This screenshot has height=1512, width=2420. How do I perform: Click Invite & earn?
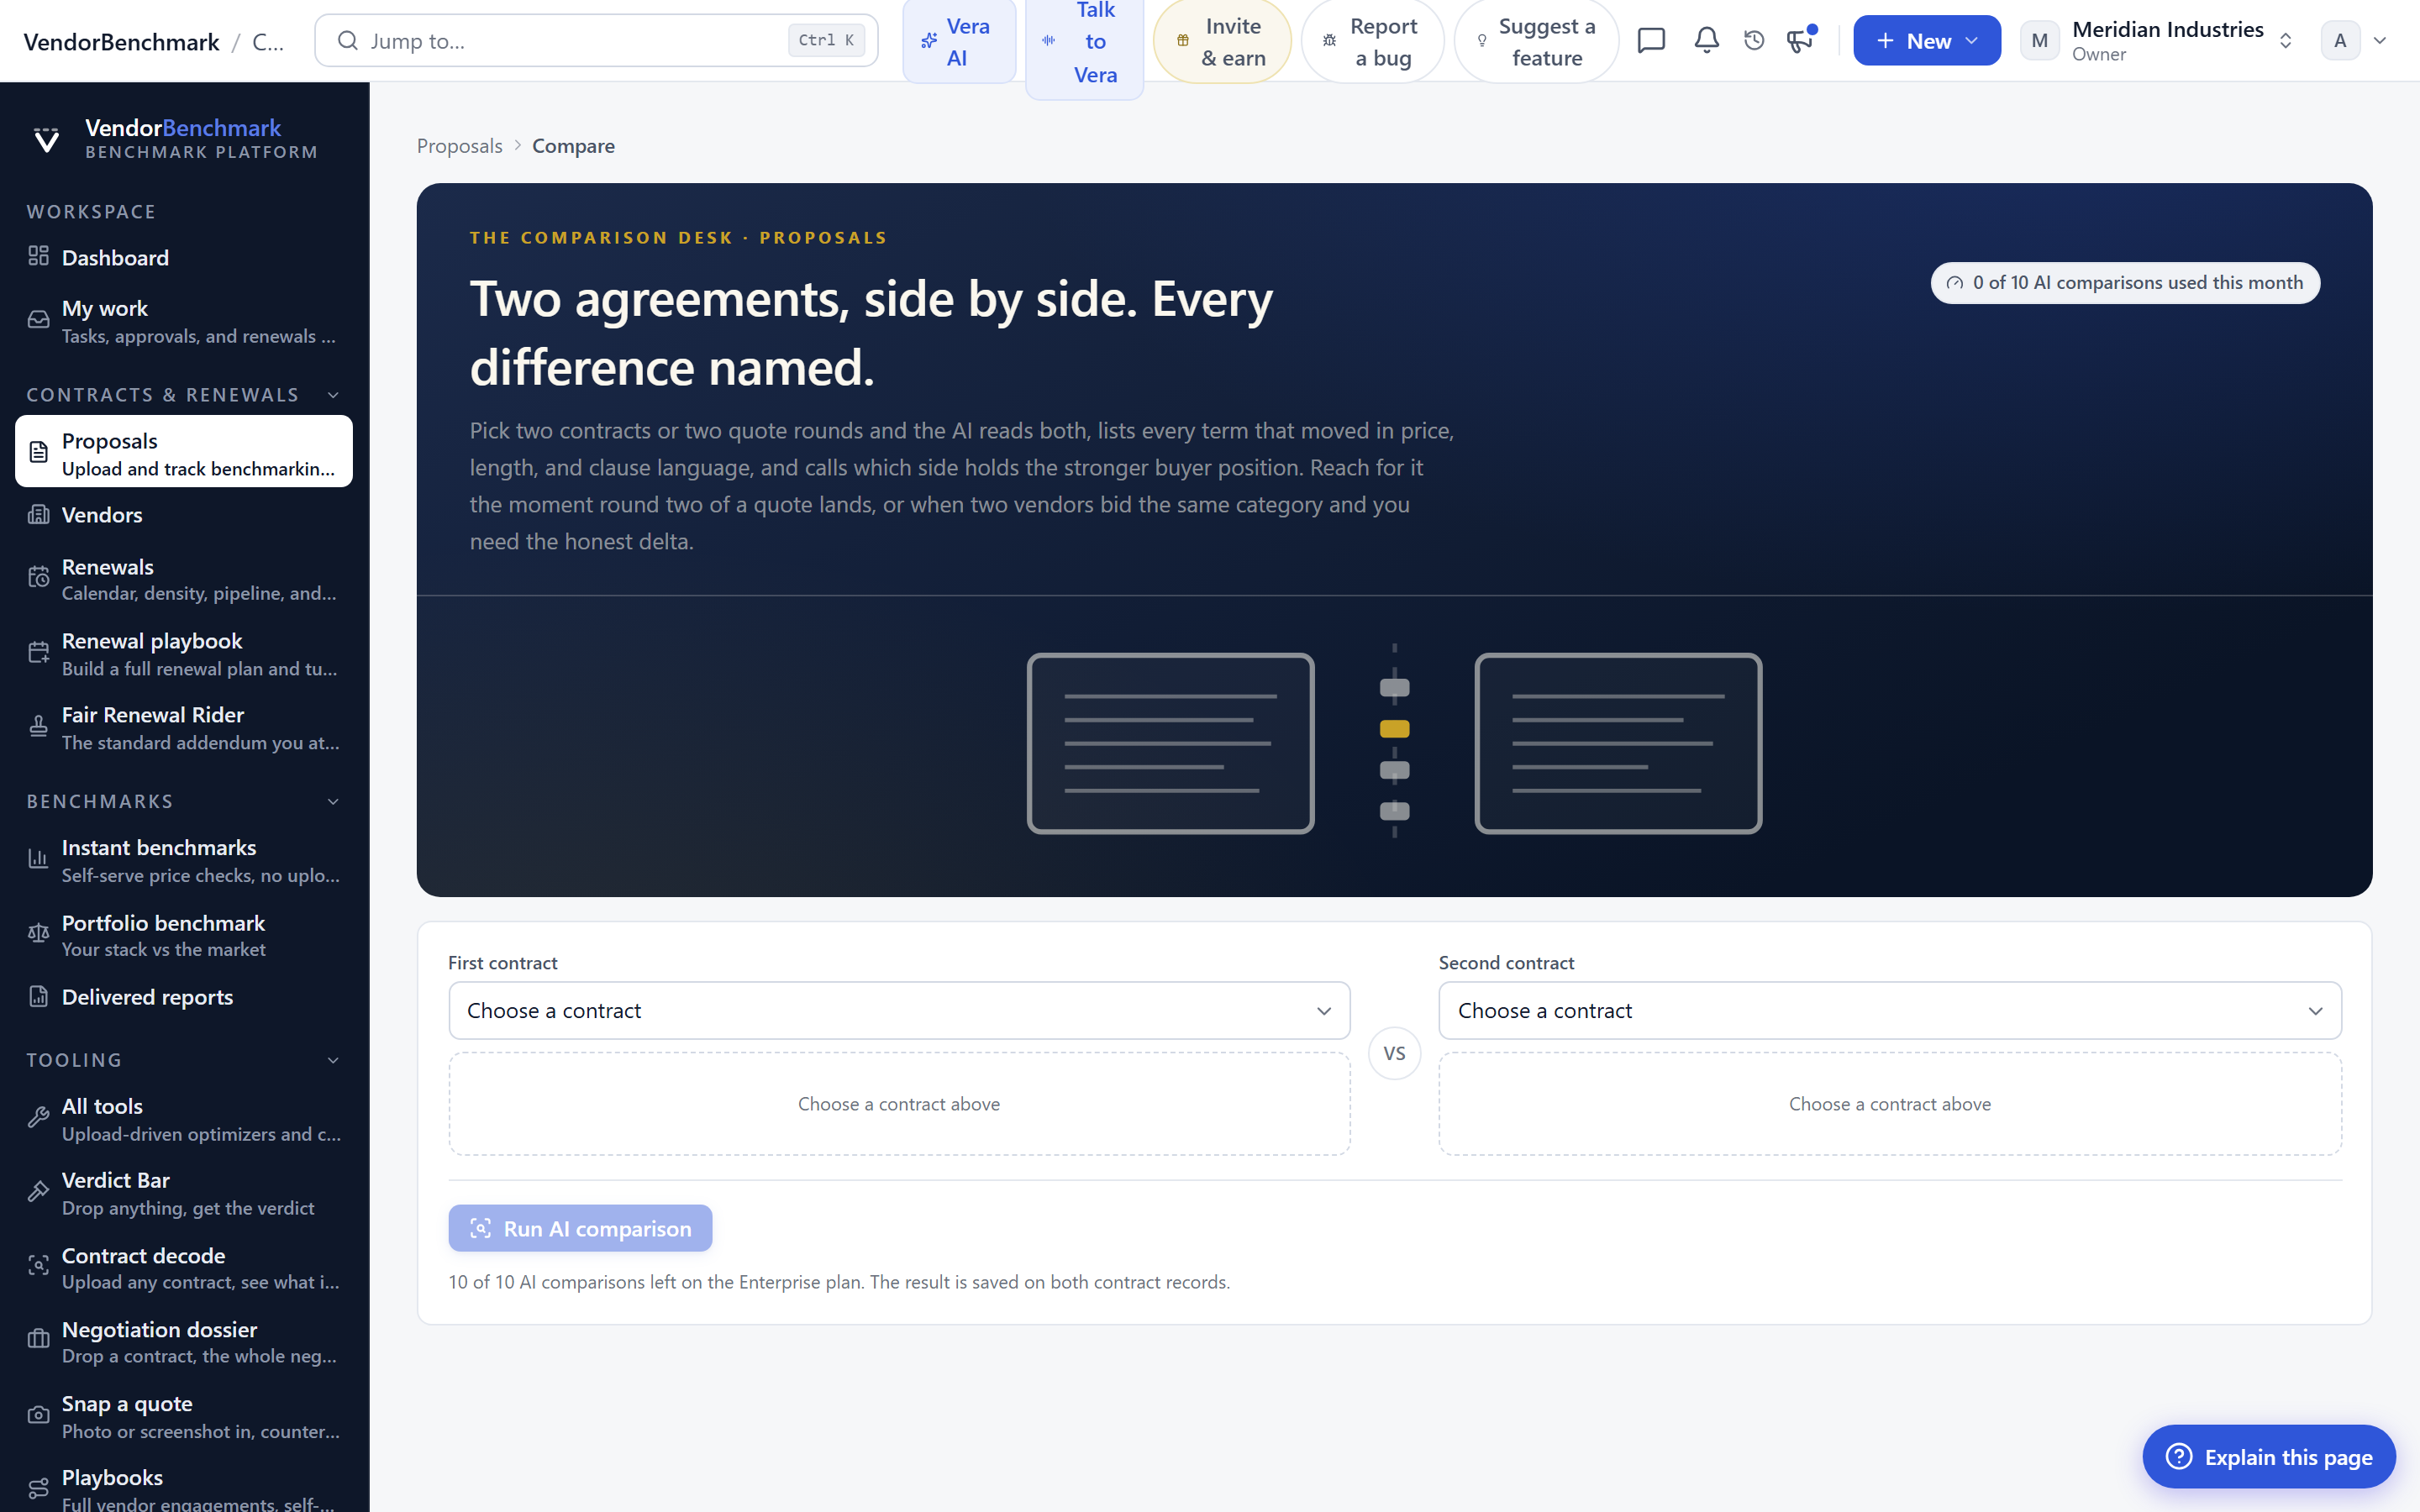click(x=1222, y=41)
